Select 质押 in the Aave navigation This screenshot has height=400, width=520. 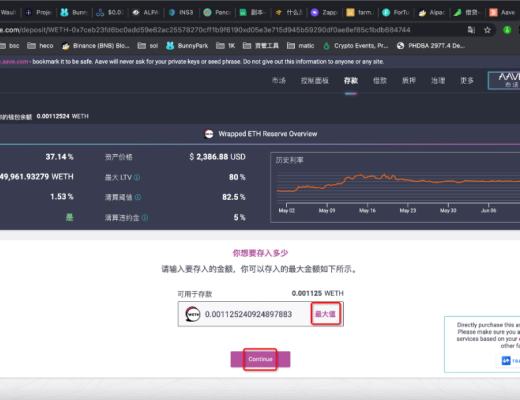[409, 81]
